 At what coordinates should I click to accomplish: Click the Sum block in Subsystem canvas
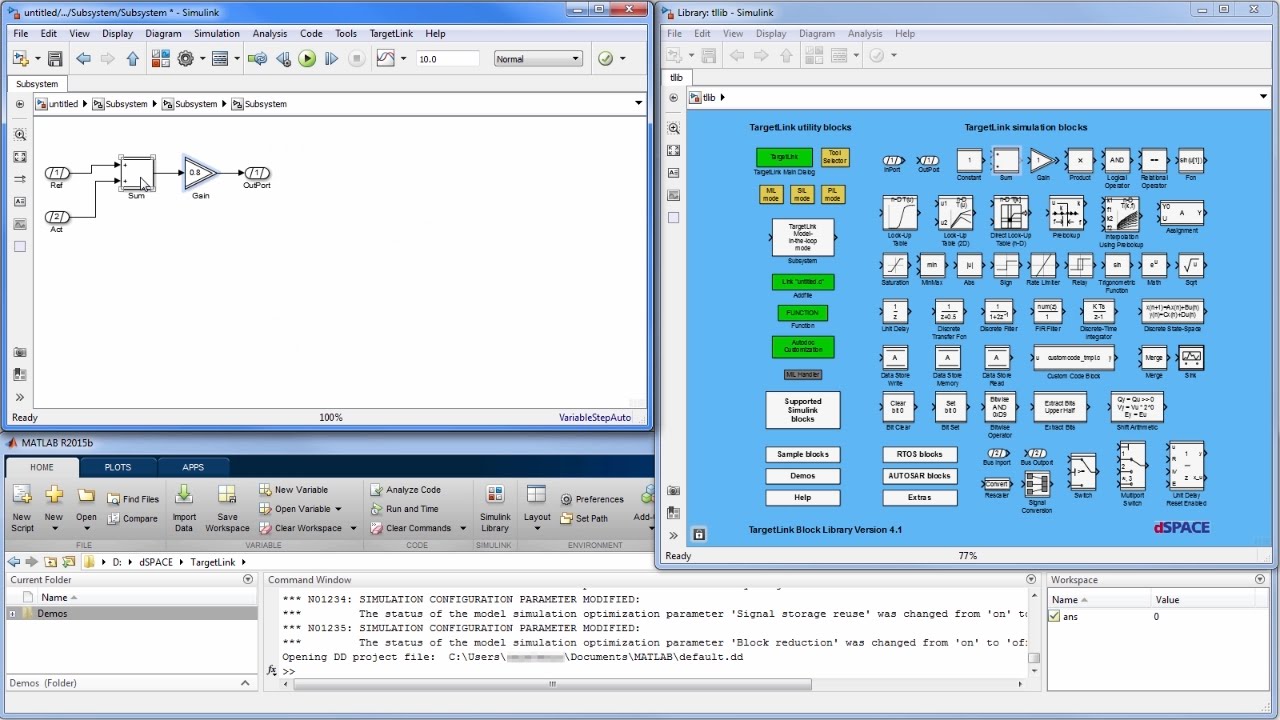click(x=137, y=173)
